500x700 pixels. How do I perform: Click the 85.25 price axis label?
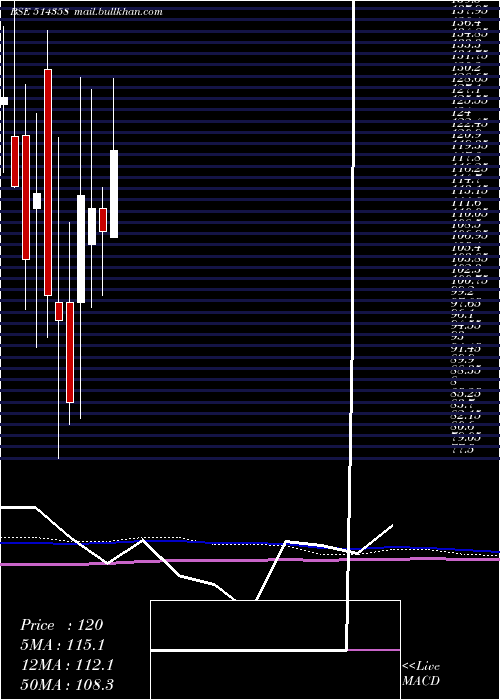[467, 394]
